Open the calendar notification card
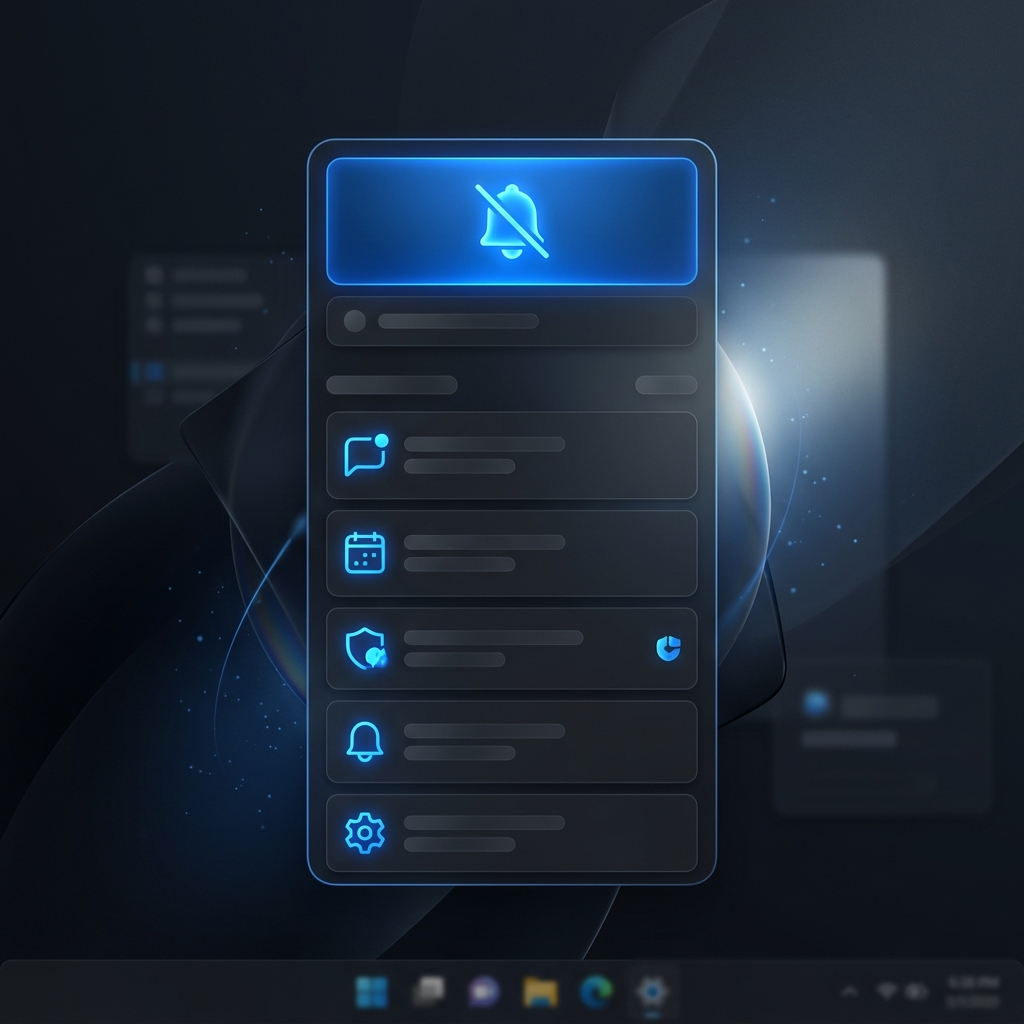1024x1024 pixels. [511, 553]
